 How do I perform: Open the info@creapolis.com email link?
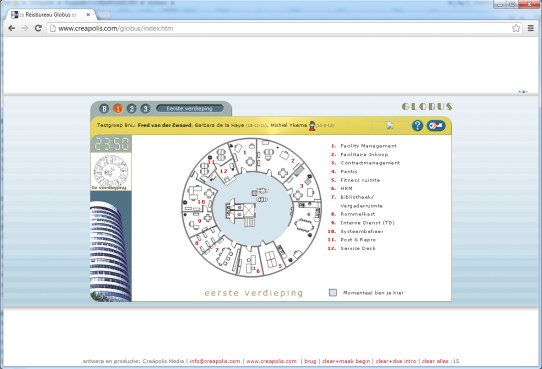215,361
